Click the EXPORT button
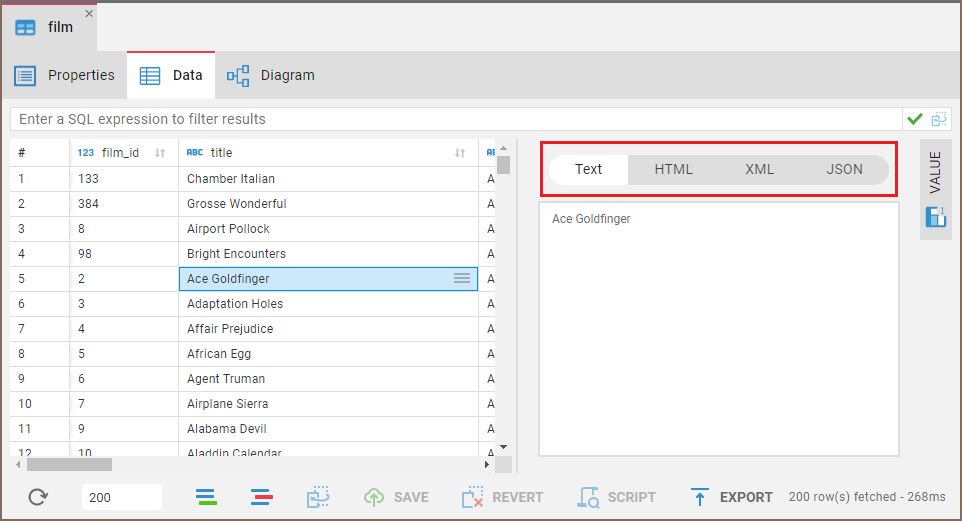This screenshot has width=962, height=521. tap(731, 497)
